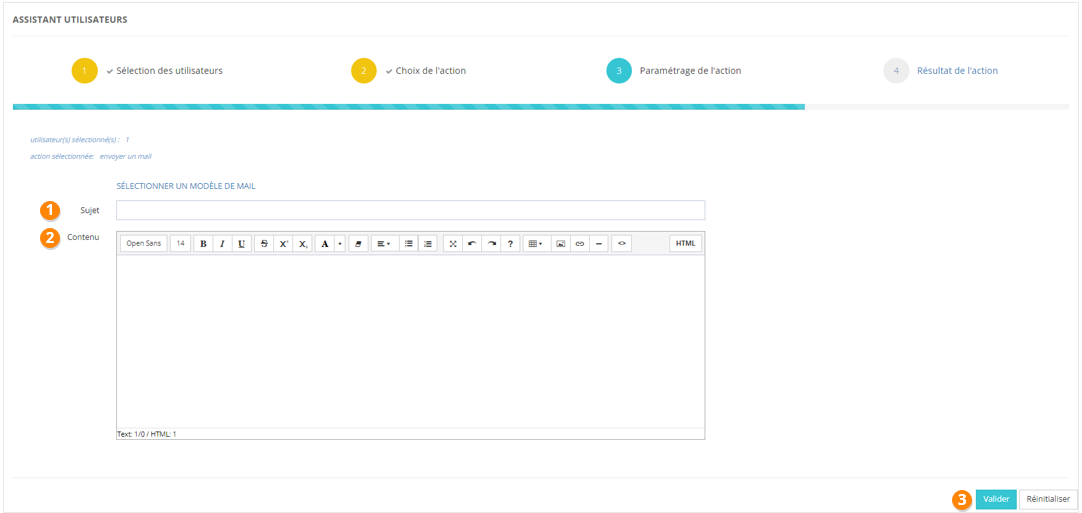
Task: Toggle italic formatting in the editor
Action: pos(222,243)
